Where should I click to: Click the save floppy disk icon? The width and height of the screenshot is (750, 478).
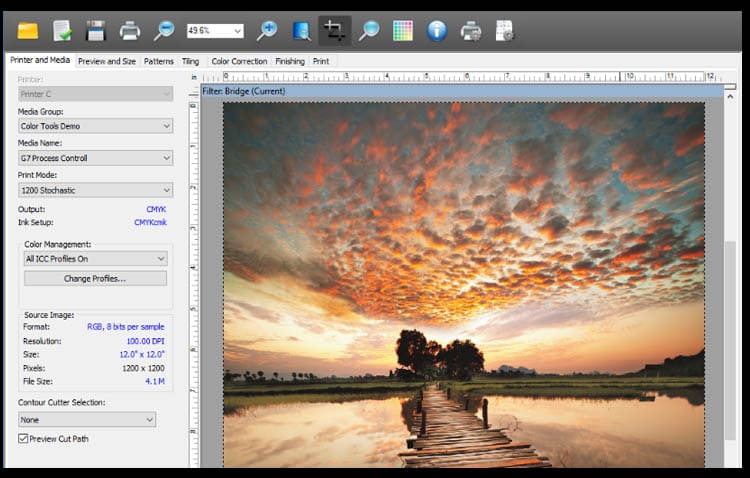point(95,31)
